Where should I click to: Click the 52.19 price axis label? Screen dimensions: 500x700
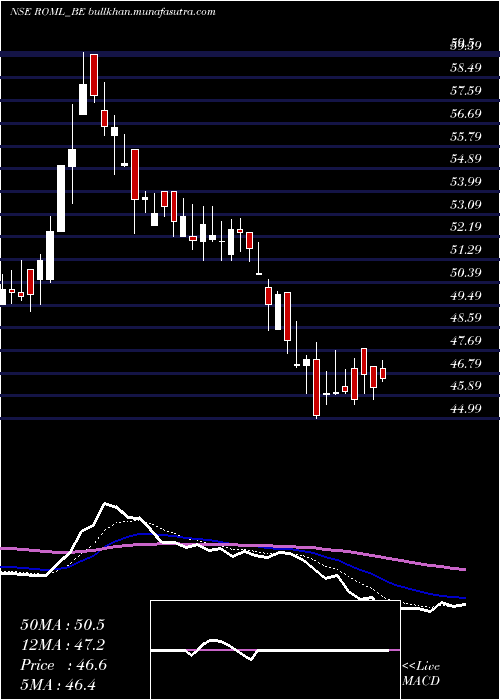(466, 227)
